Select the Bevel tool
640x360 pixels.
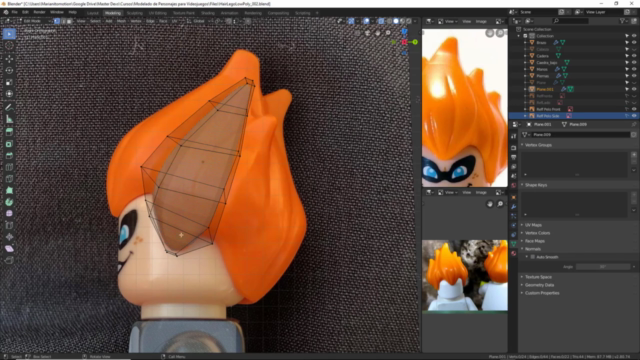9,156
